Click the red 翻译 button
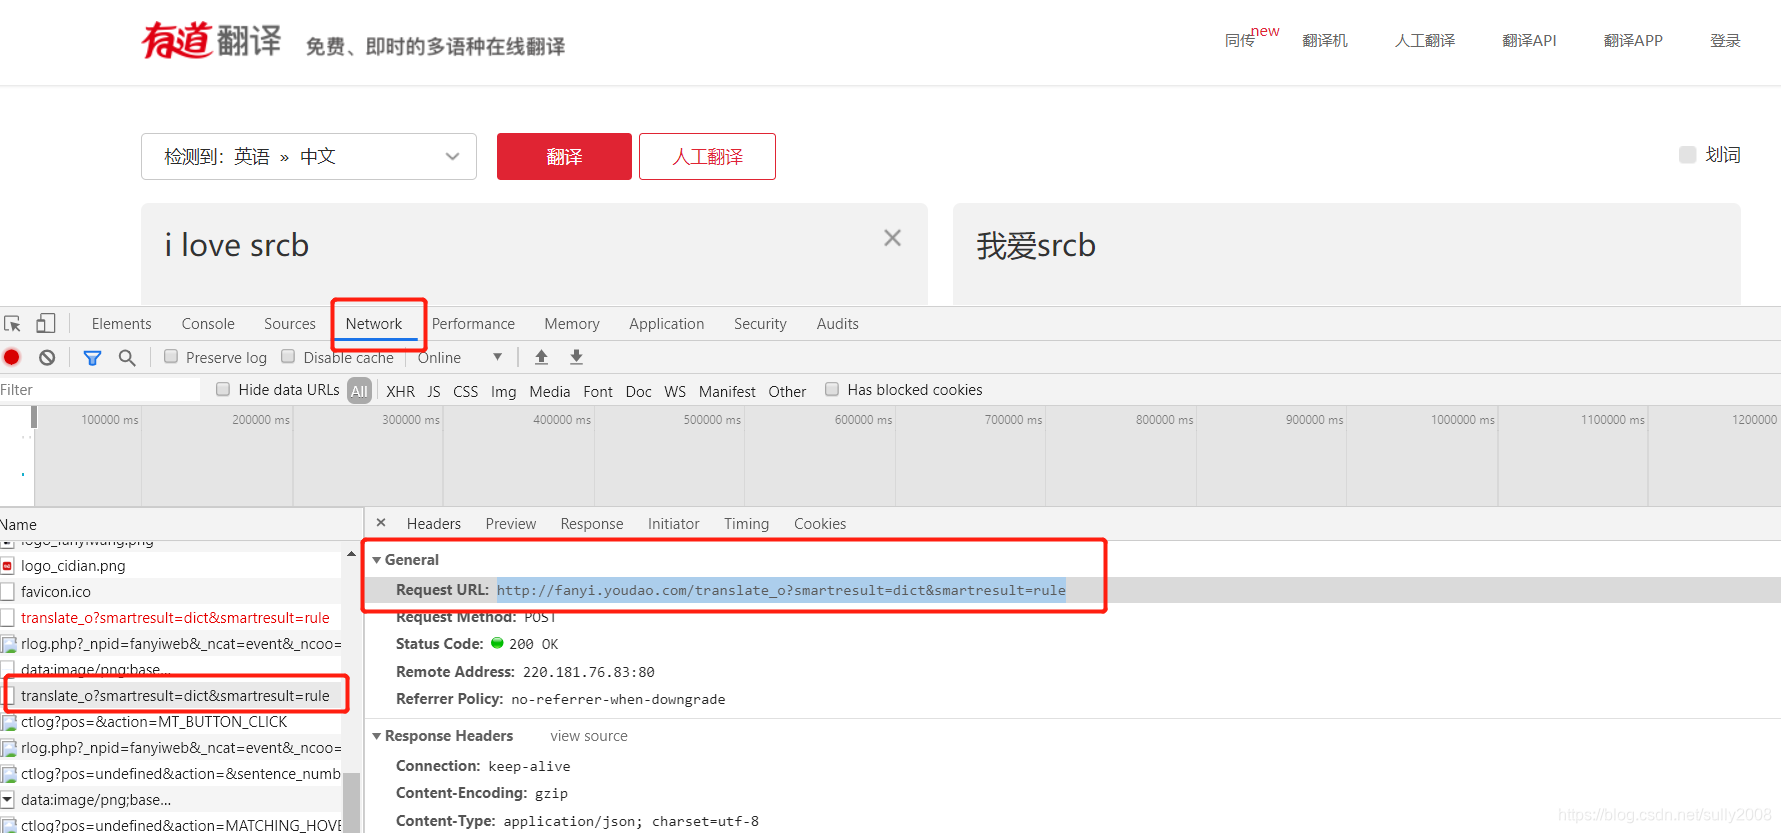 tap(564, 157)
